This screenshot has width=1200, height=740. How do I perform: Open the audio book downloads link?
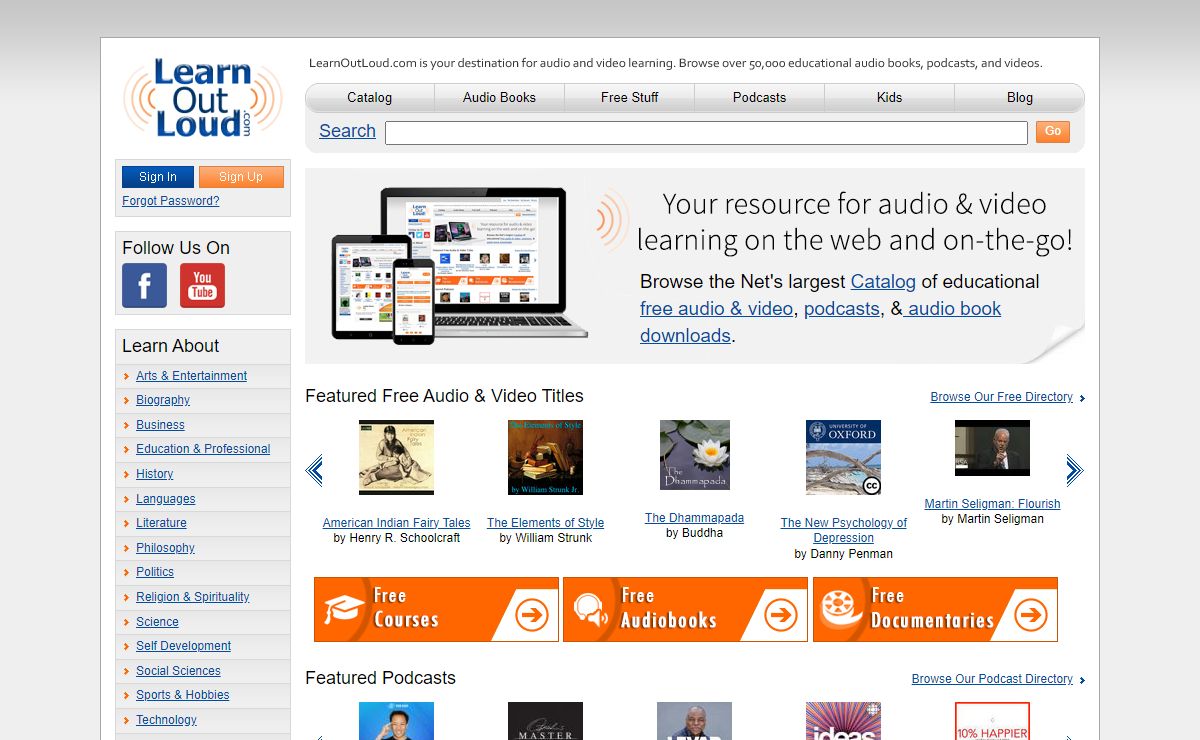[820, 322]
